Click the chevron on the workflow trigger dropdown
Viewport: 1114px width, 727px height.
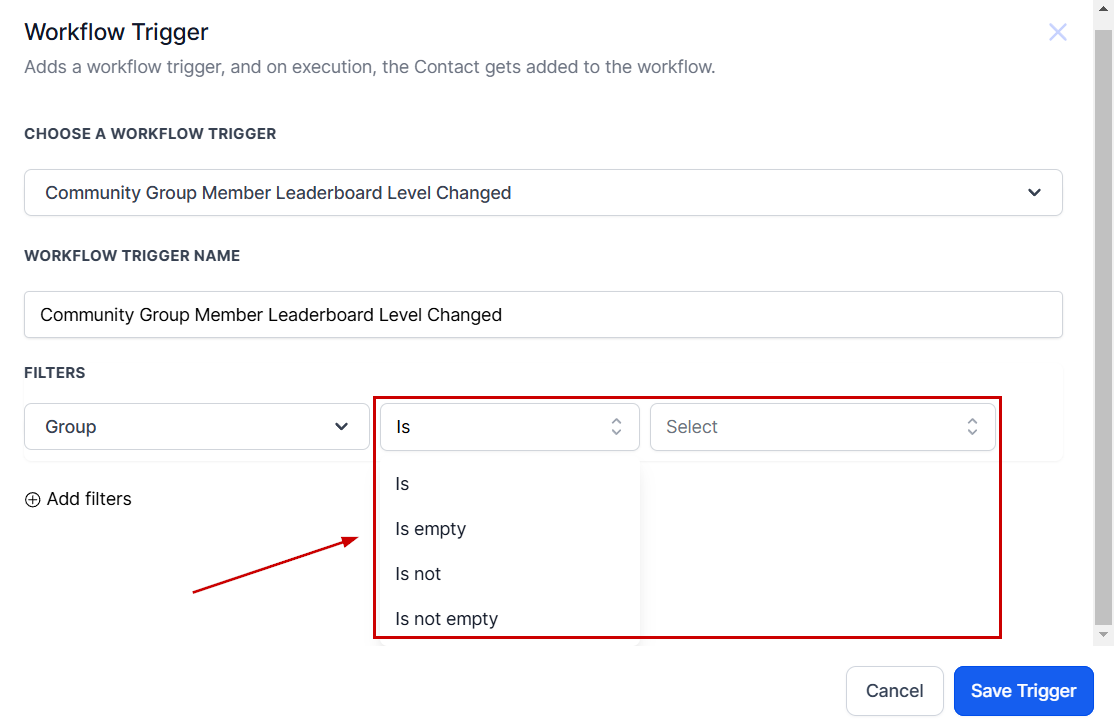coord(1034,193)
